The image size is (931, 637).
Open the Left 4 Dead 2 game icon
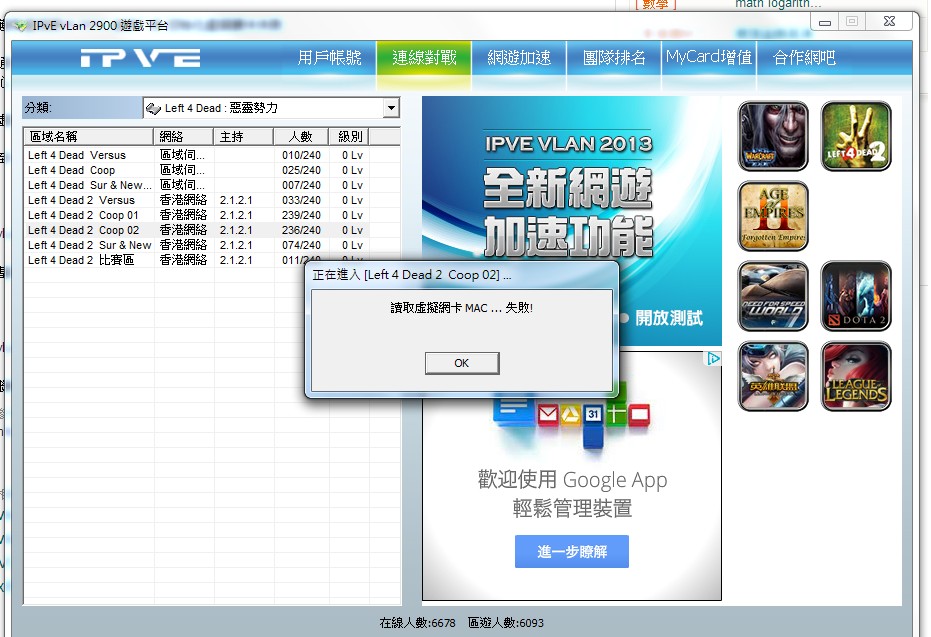856,136
